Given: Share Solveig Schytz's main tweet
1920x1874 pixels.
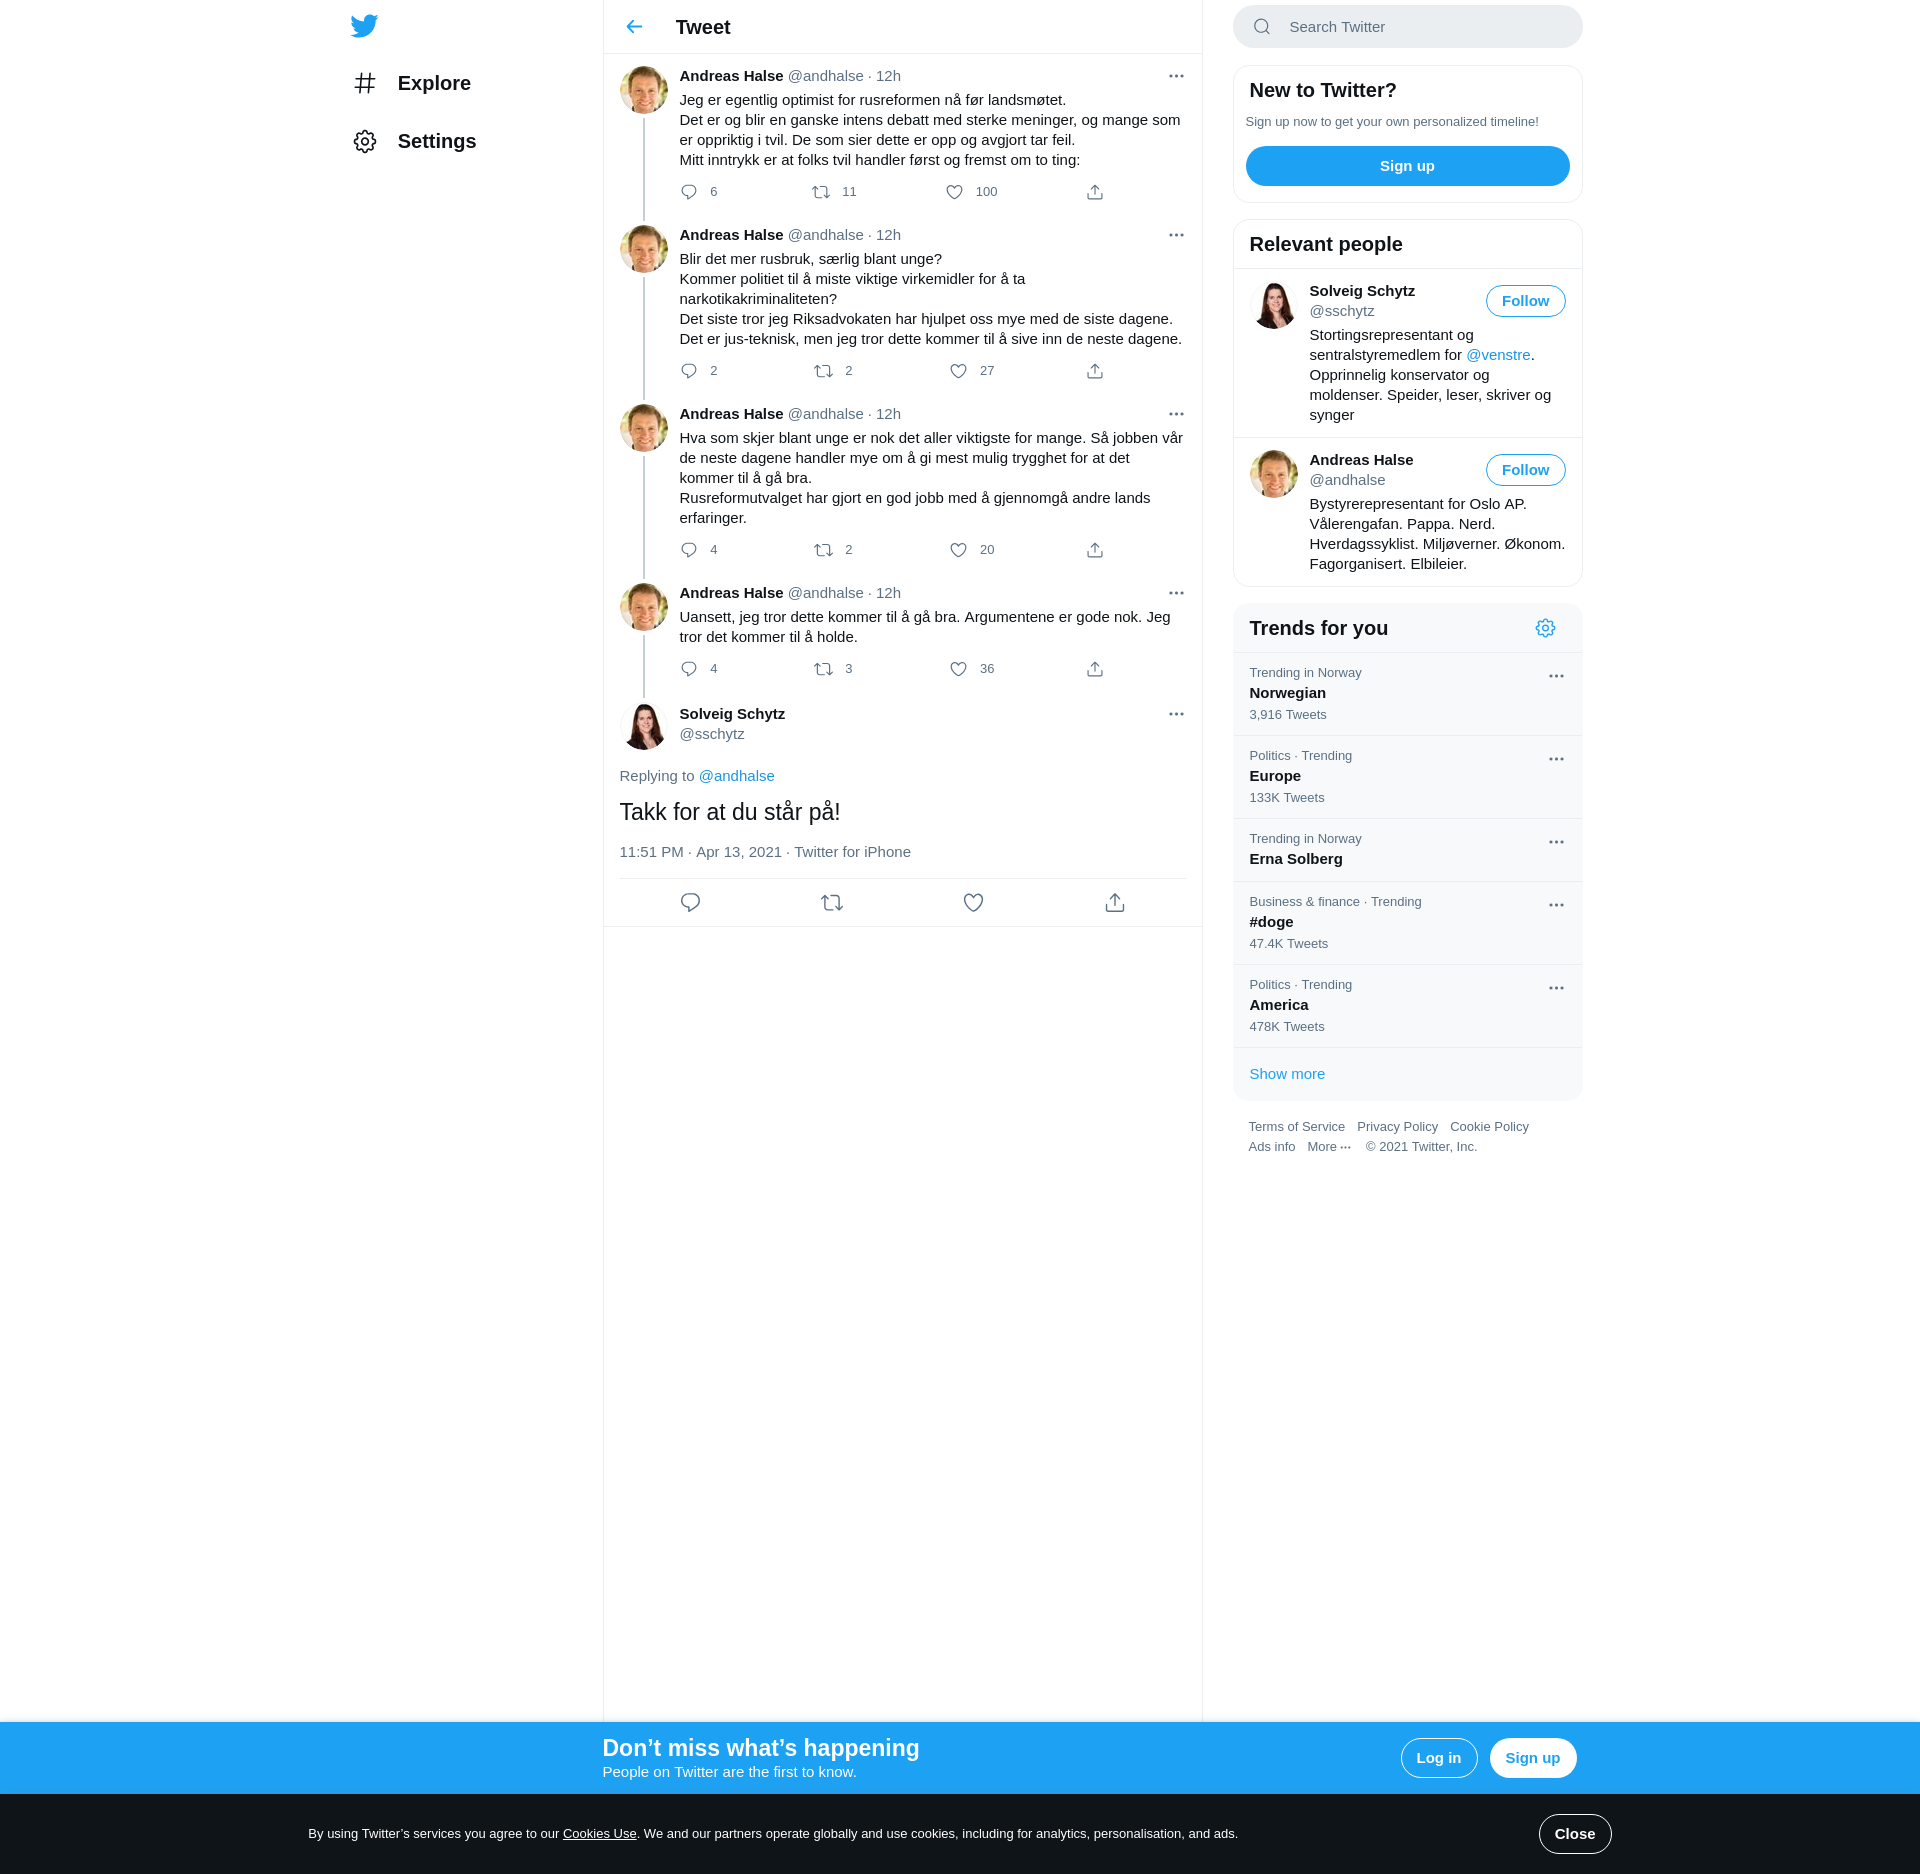Looking at the screenshot, I should (1115, 903).
